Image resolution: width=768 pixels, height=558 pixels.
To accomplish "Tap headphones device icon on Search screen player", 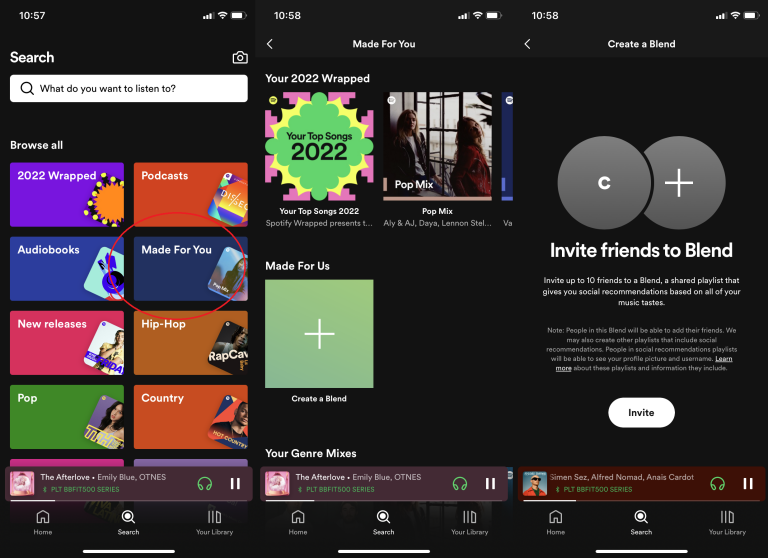I will pos(205,484).
